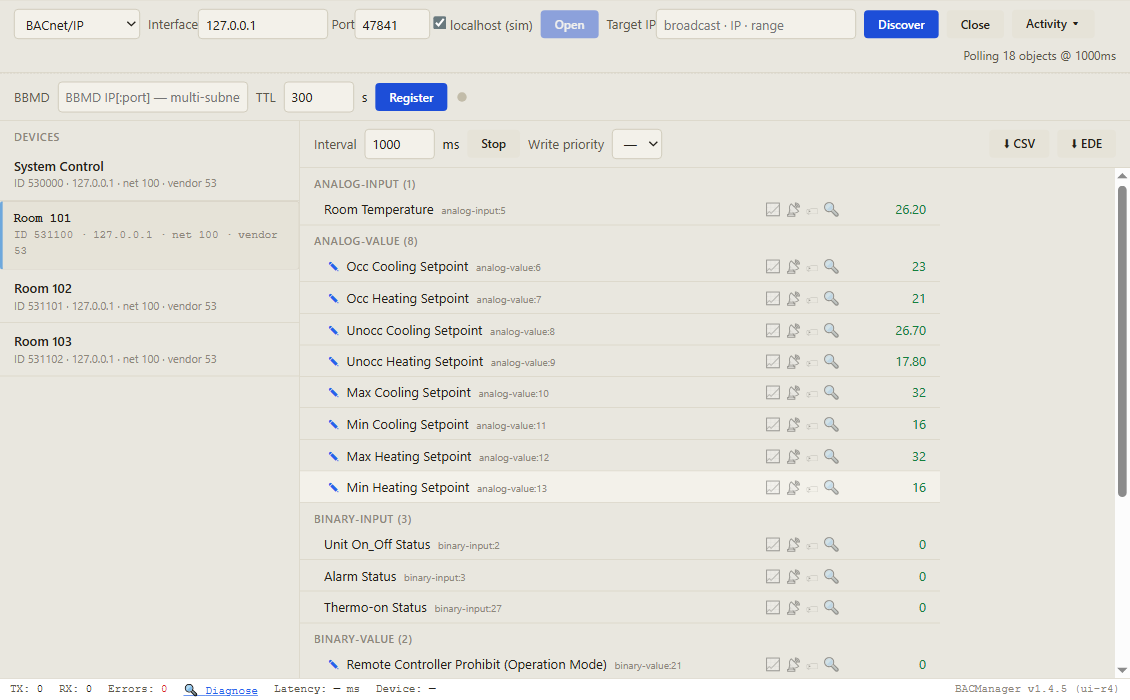
Task: Click the magnifier icon next to Diagnose
Action: [x=190, y=690]
